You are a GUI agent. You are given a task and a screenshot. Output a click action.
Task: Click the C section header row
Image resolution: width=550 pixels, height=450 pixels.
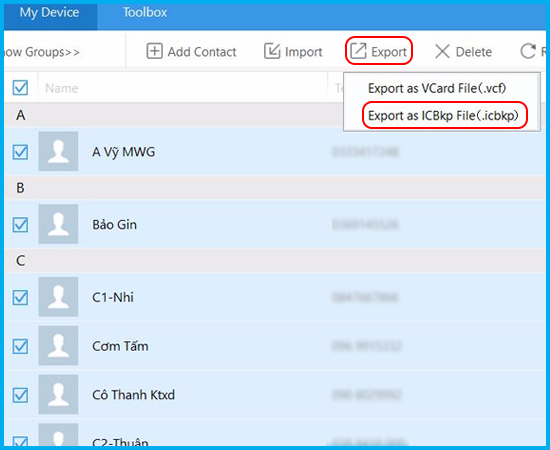(x=275, y=261)
